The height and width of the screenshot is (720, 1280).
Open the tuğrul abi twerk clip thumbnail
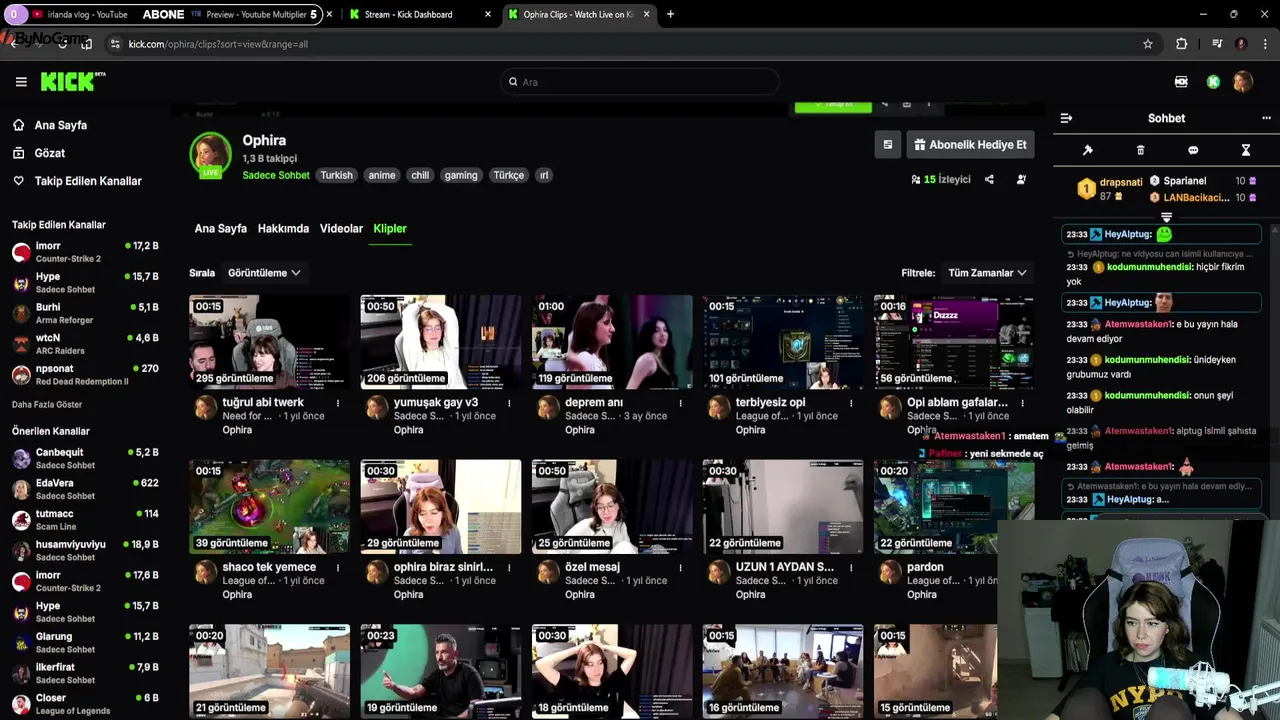tap(270, 342)
